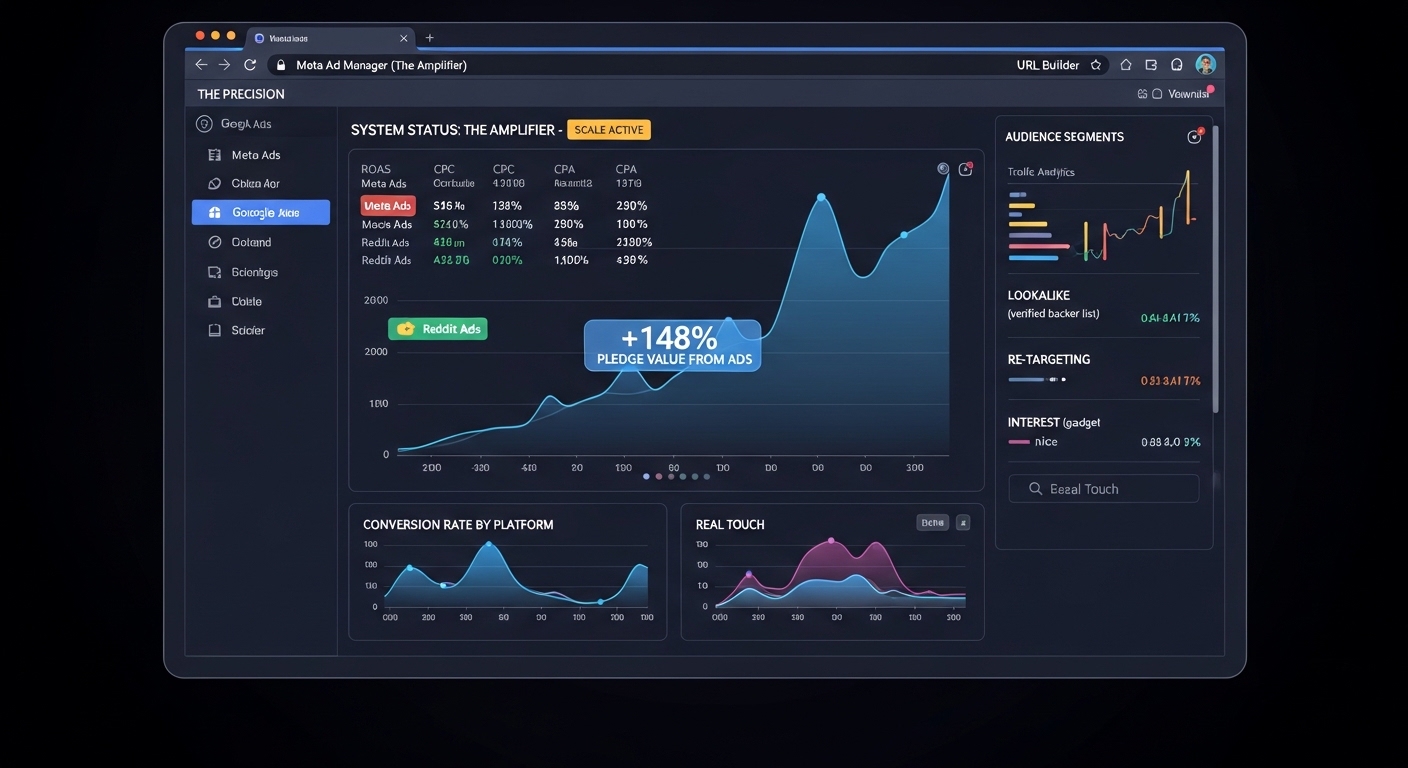This screenshot has width=1408, height=768.
Task: Toggle the Reddit Ads green chart label
Action: (x=438, y=329)
